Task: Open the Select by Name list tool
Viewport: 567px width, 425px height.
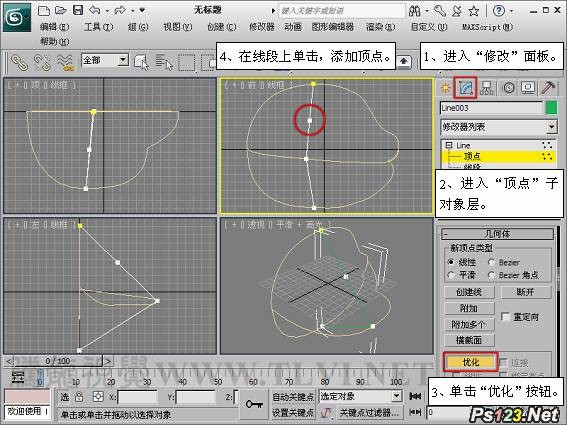Action: tap(164, 62)
